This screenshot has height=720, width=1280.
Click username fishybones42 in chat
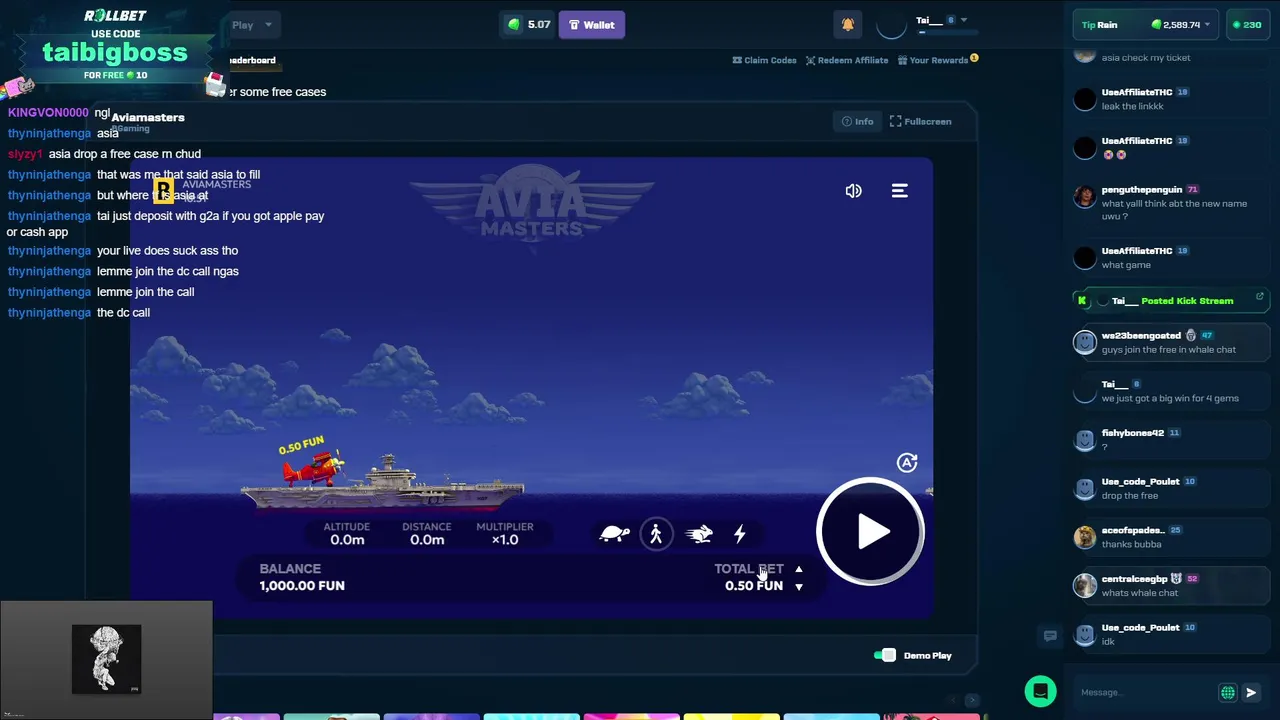point(1133,433)
